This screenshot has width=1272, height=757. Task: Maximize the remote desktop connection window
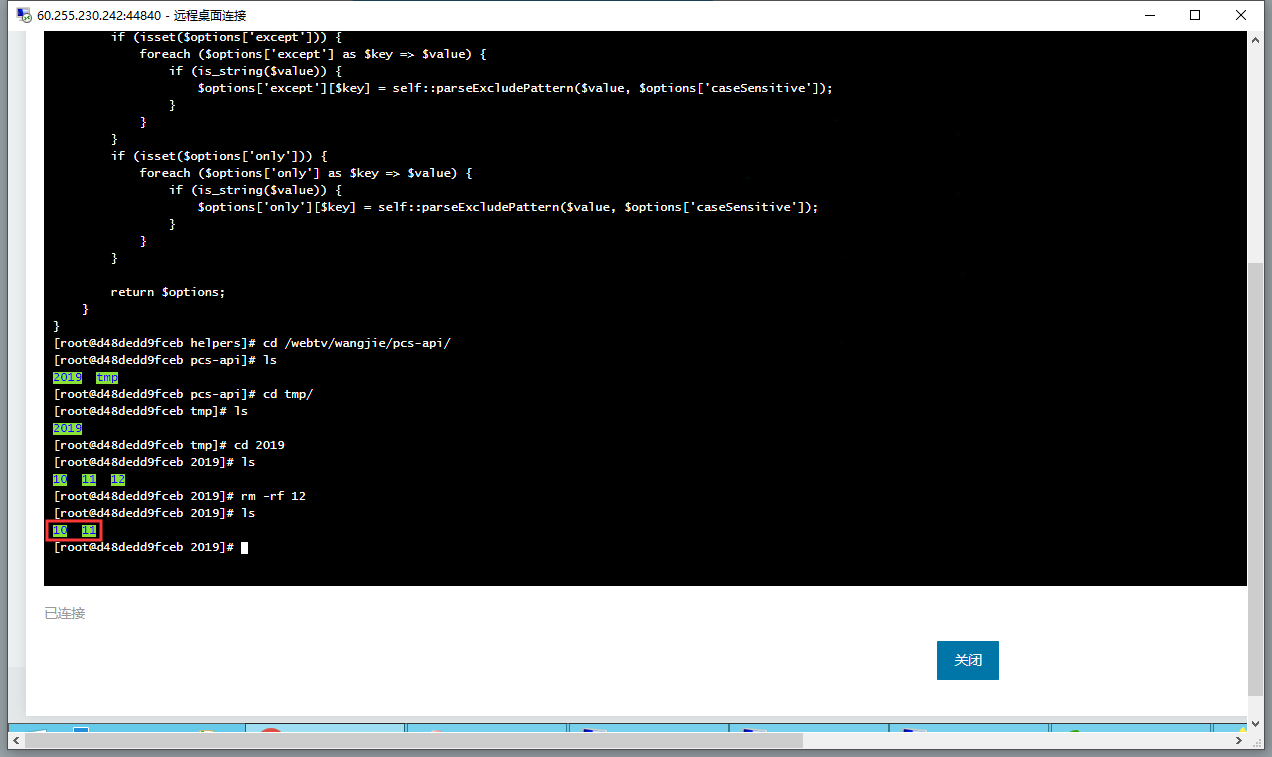[1195, 15]
